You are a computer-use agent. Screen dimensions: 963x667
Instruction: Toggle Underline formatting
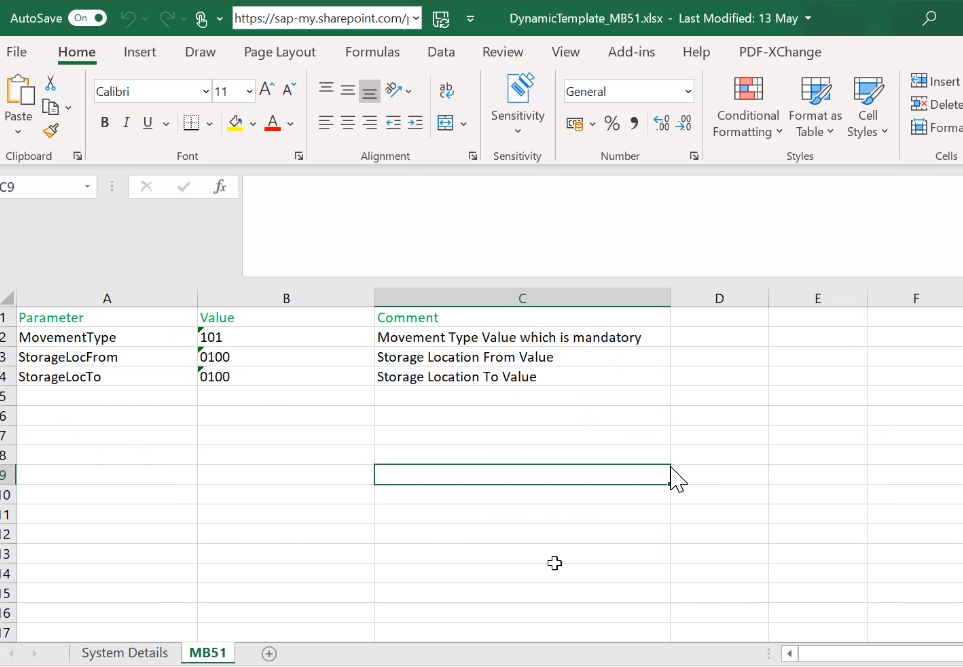147,123
